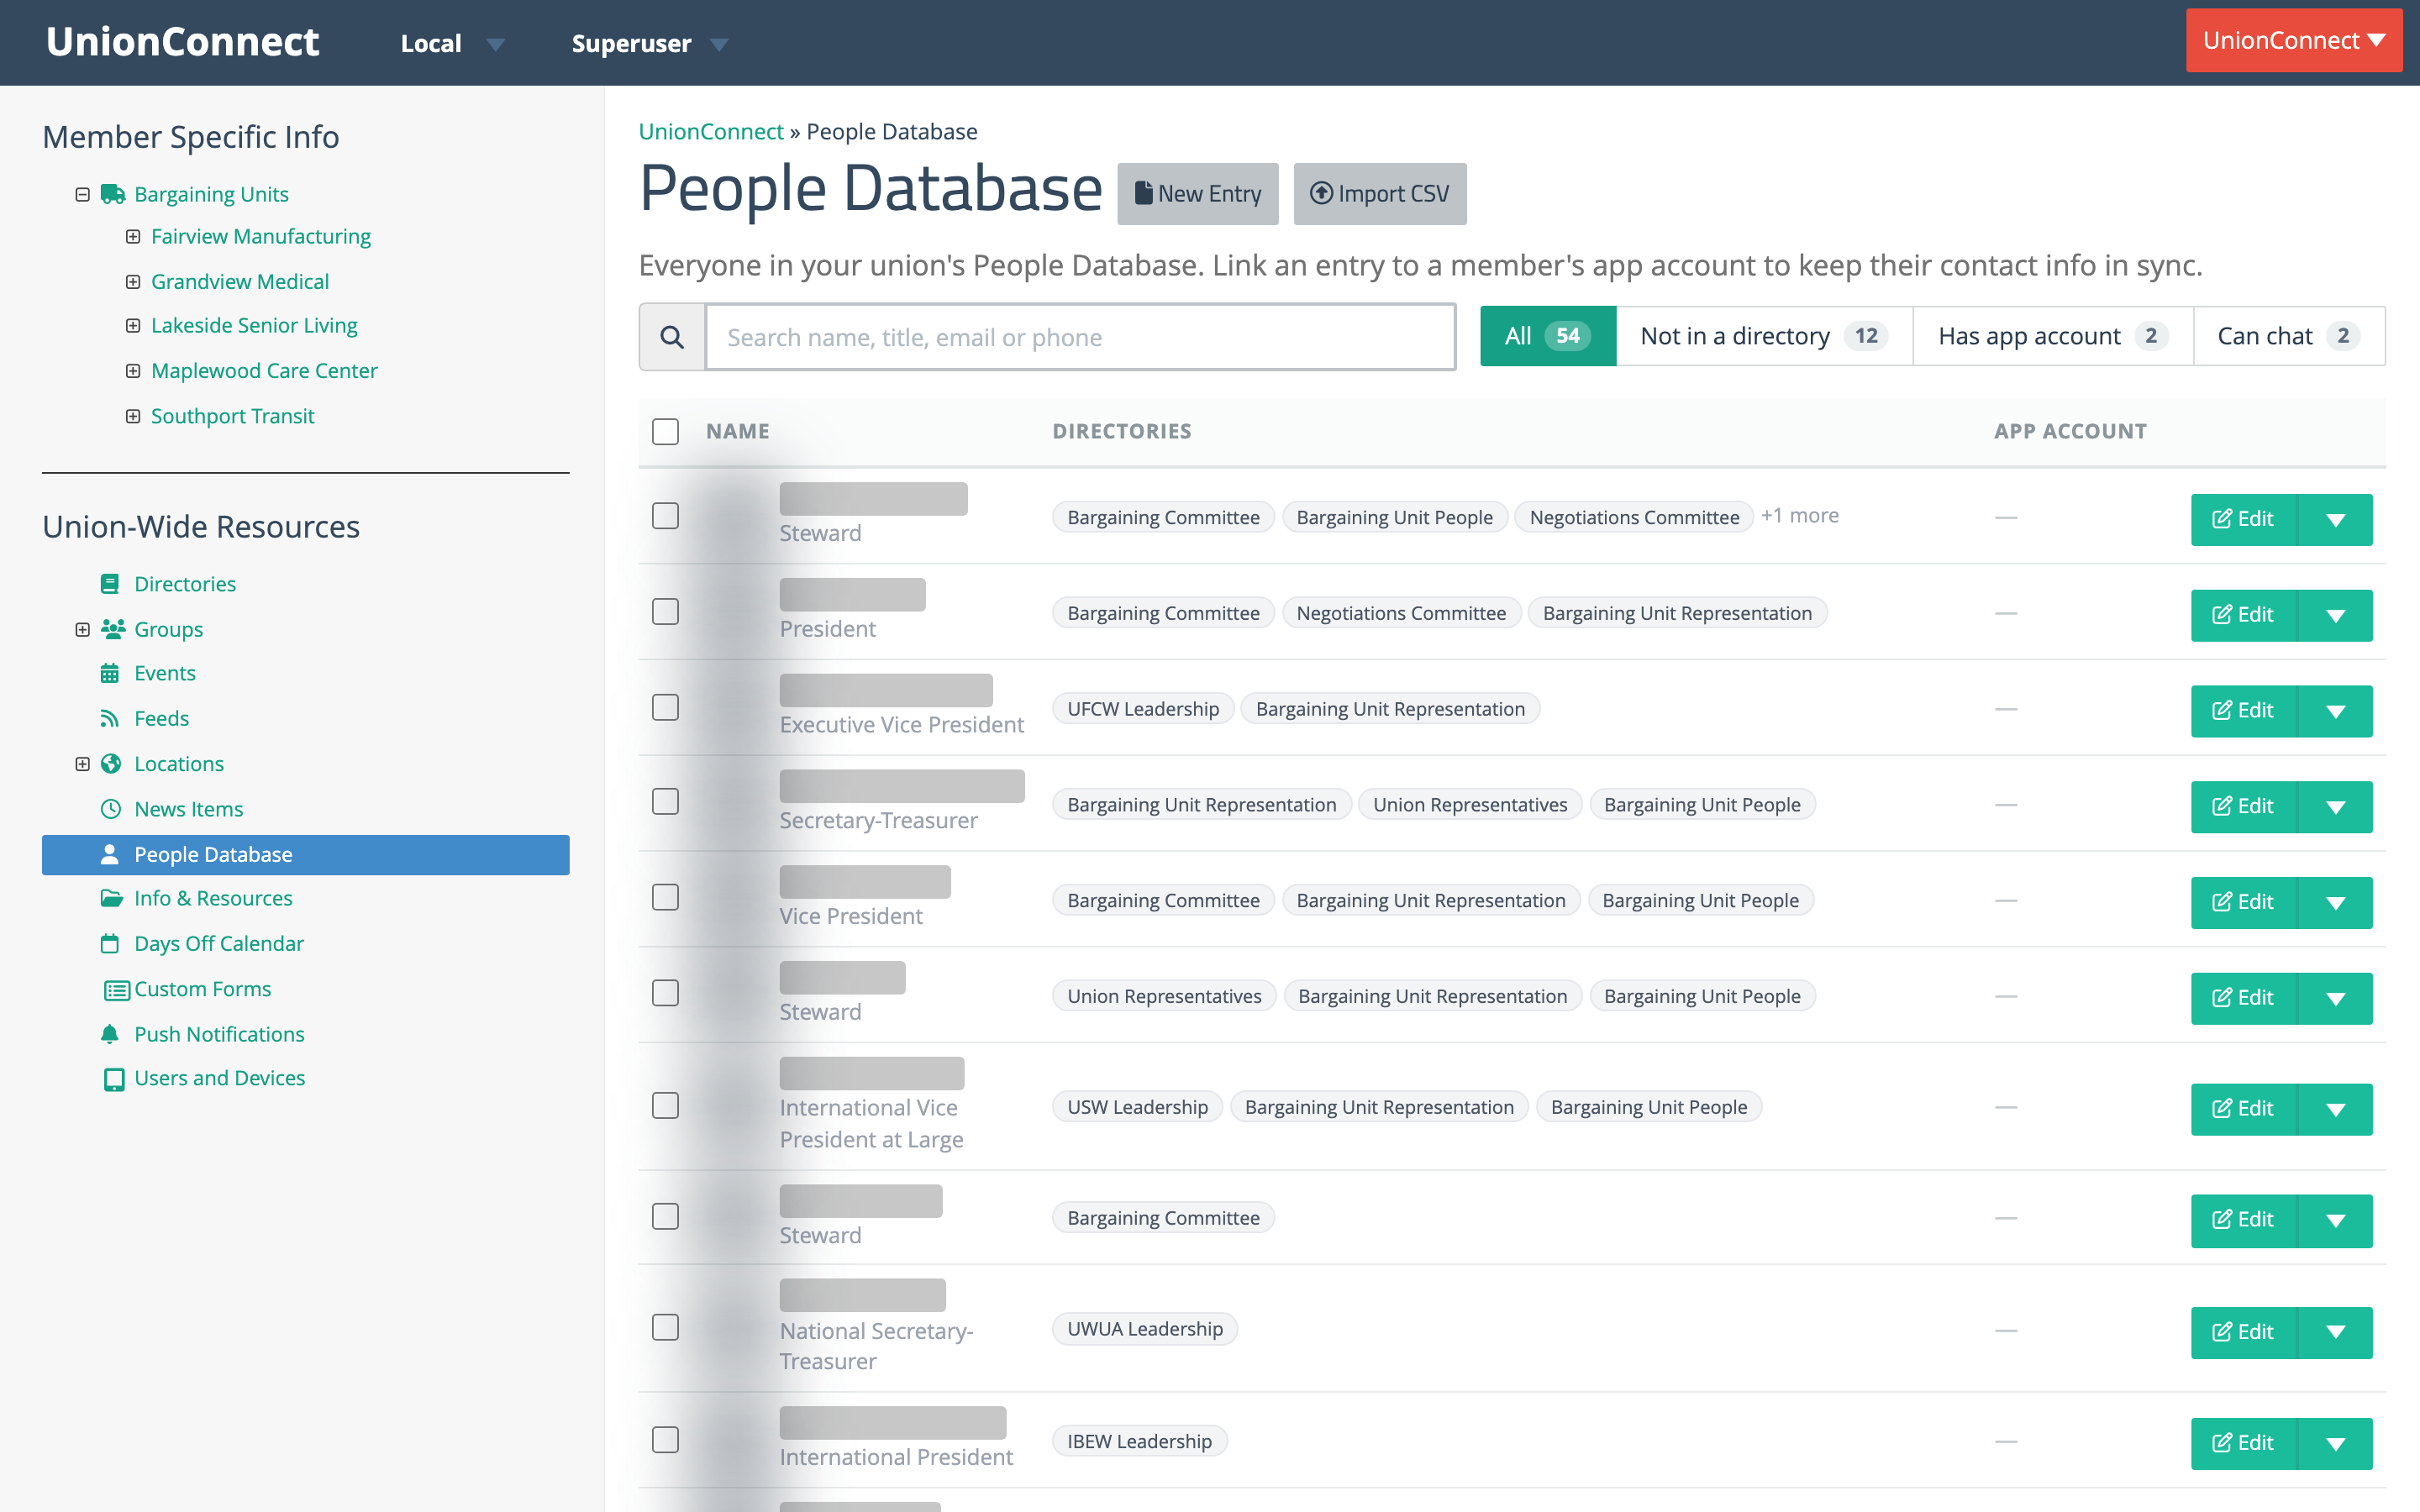The width and height of the screenshot is (2420, 1512).
Task: Click the Custom Forms list icon
Action: [117, 990]
